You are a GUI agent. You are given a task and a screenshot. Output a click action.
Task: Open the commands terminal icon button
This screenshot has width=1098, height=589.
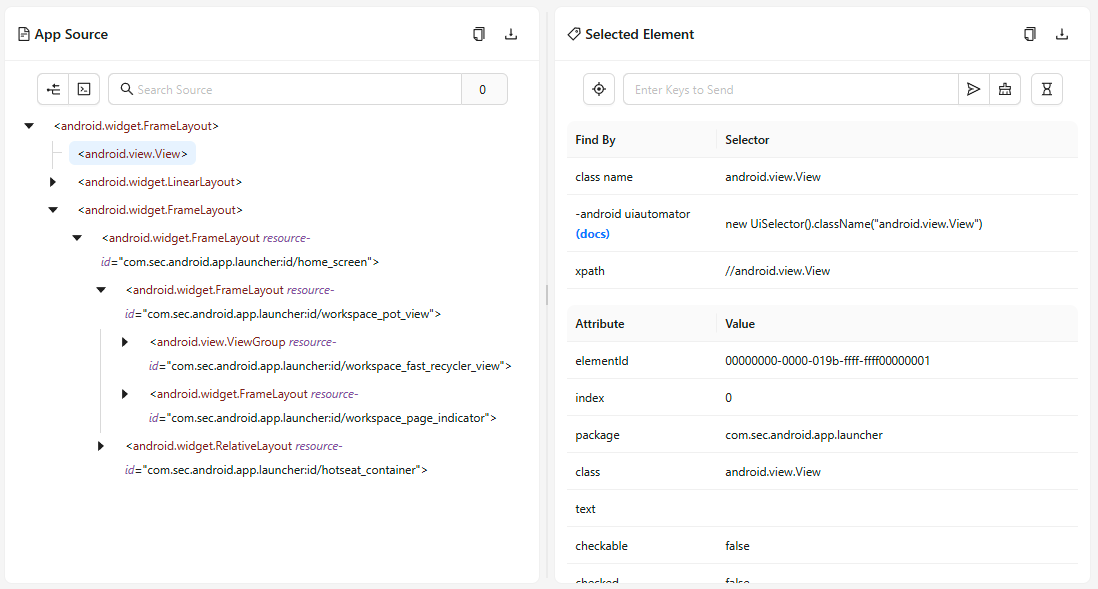[x=84, y=89]
